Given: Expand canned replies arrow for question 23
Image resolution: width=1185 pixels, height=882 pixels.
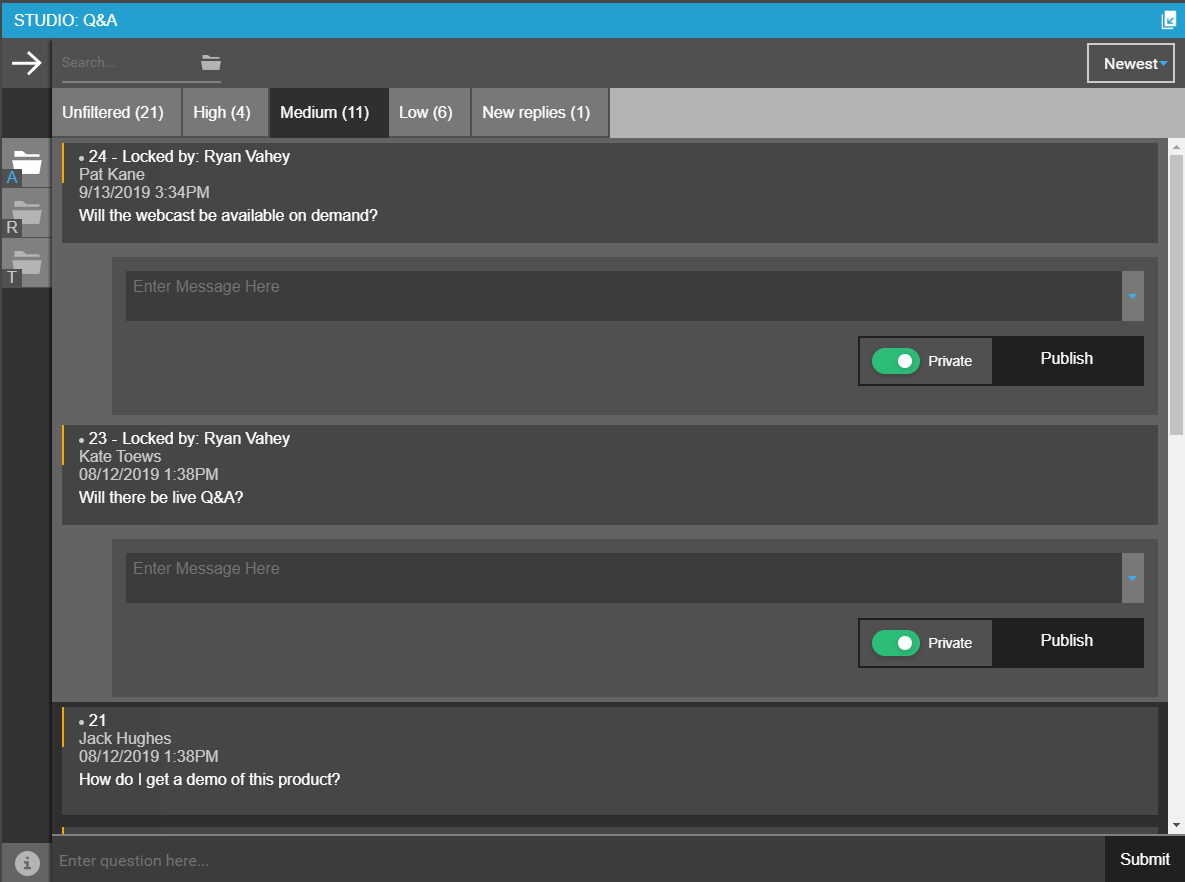Looking at the screenshot, I should point(1132,579).
